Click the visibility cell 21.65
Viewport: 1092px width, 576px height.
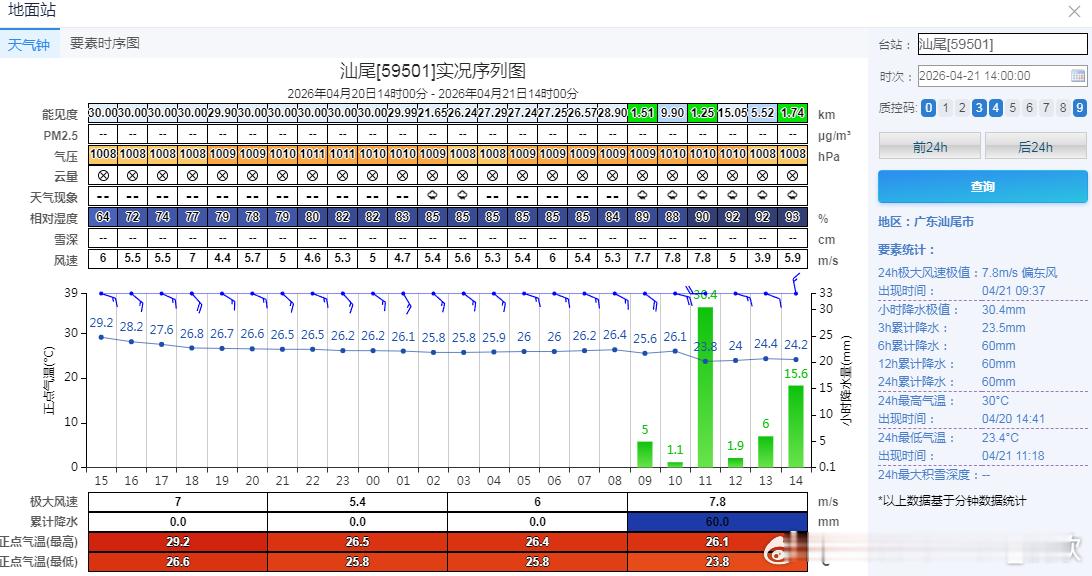tap(432, 113)
